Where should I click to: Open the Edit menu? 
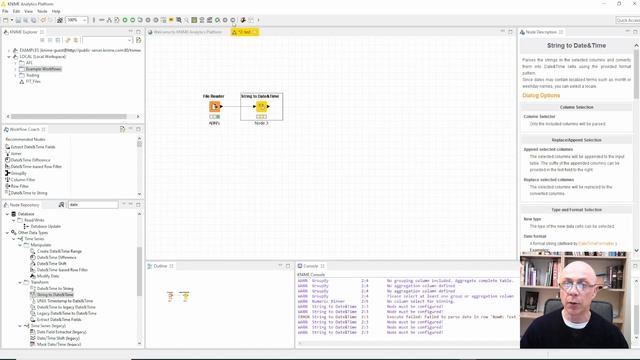pyautogui.click(x=16, y=11)
